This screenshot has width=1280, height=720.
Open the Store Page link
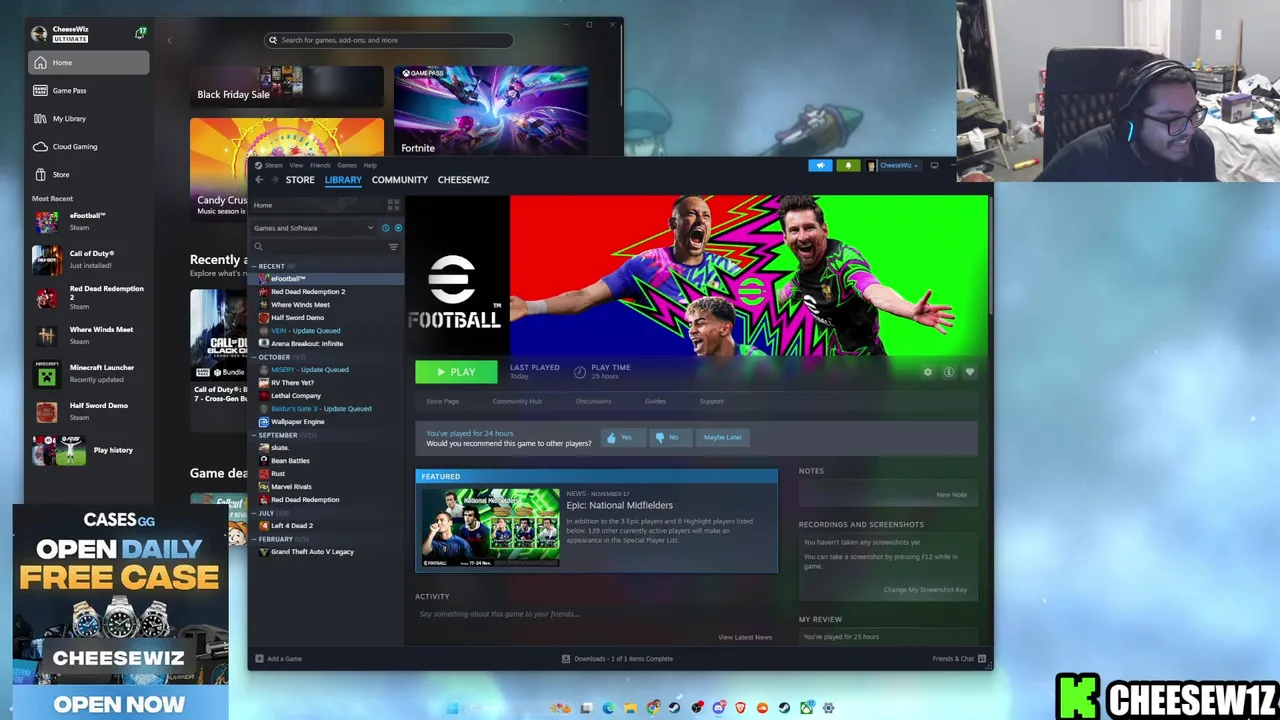pos(442,401)
